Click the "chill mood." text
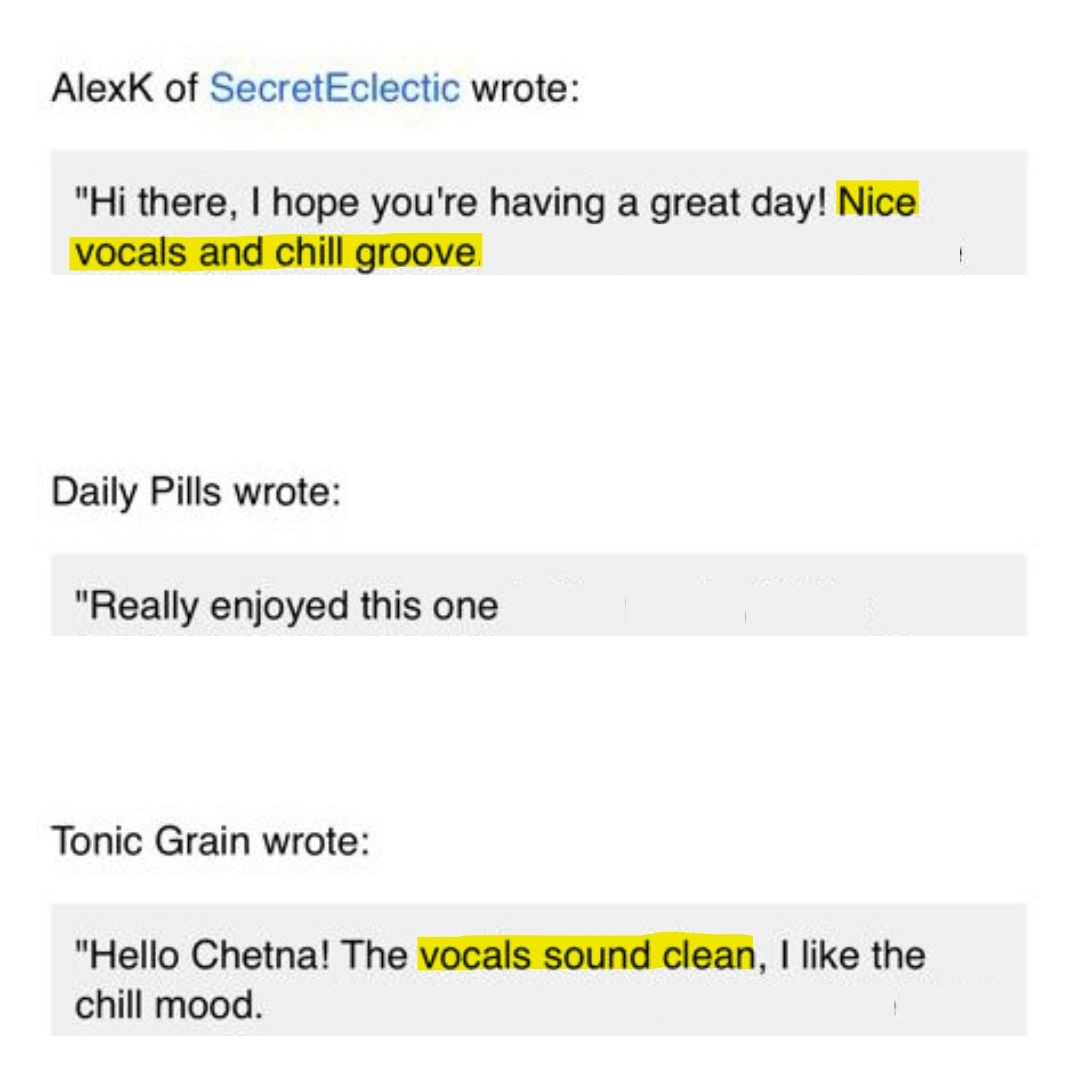Viewport: 1080px width, 1080px height. [169, 1005]
